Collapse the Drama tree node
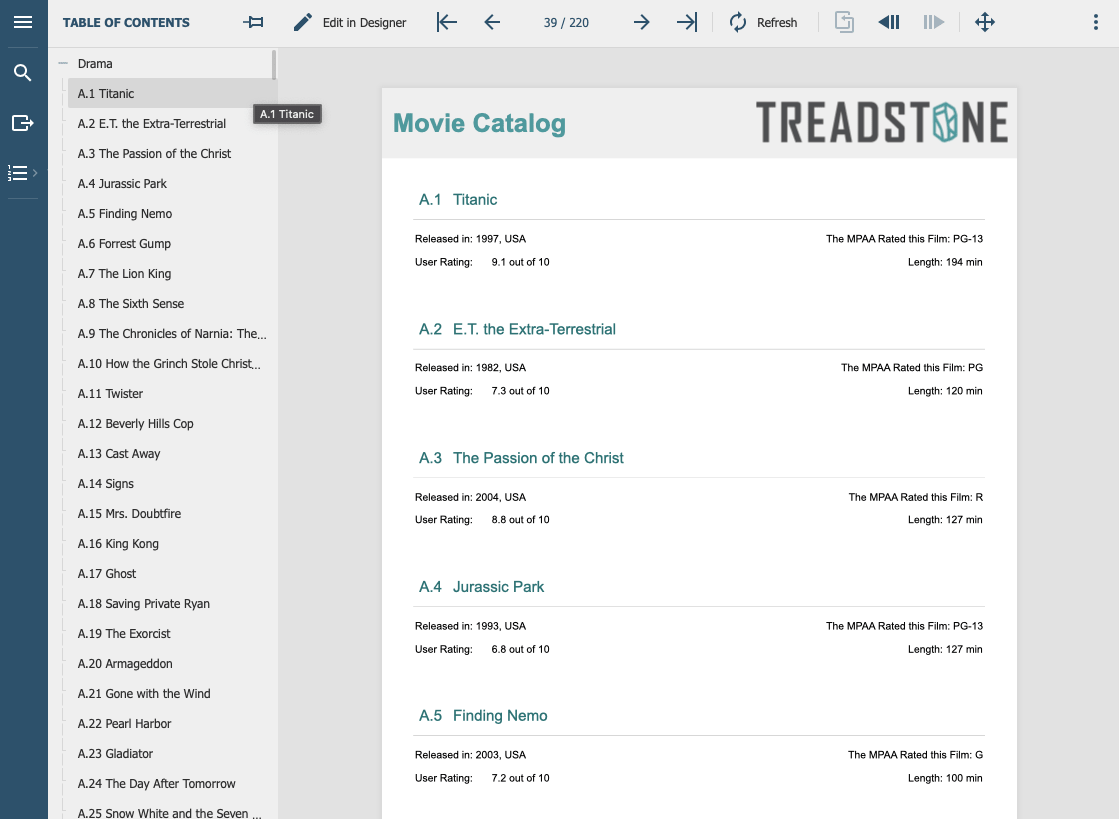 coord(63,63)
